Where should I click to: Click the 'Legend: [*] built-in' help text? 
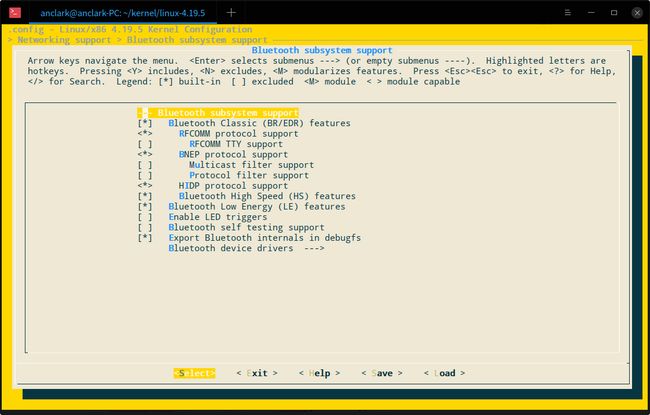168,81
